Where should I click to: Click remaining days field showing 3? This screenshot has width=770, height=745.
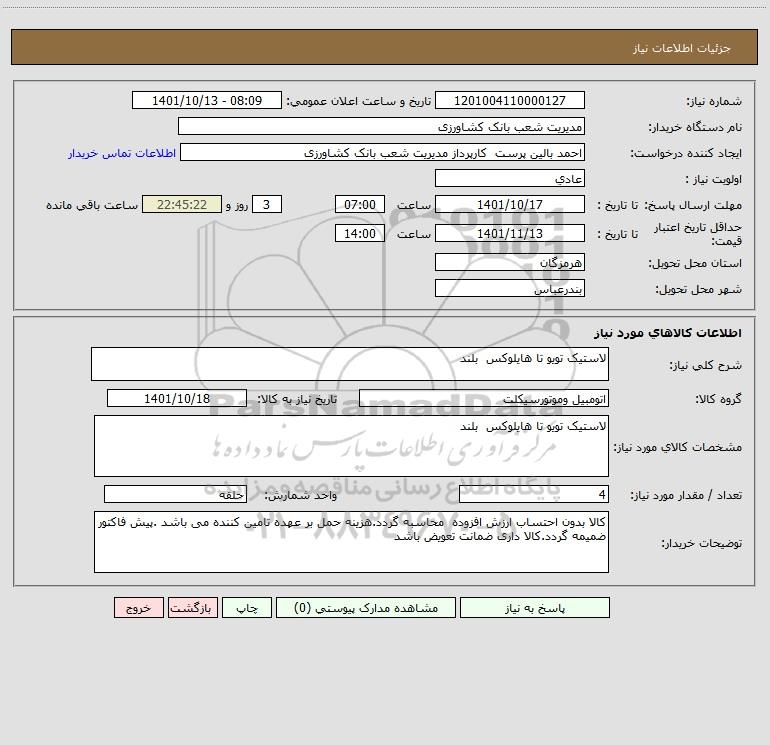[x=267, y=204]
